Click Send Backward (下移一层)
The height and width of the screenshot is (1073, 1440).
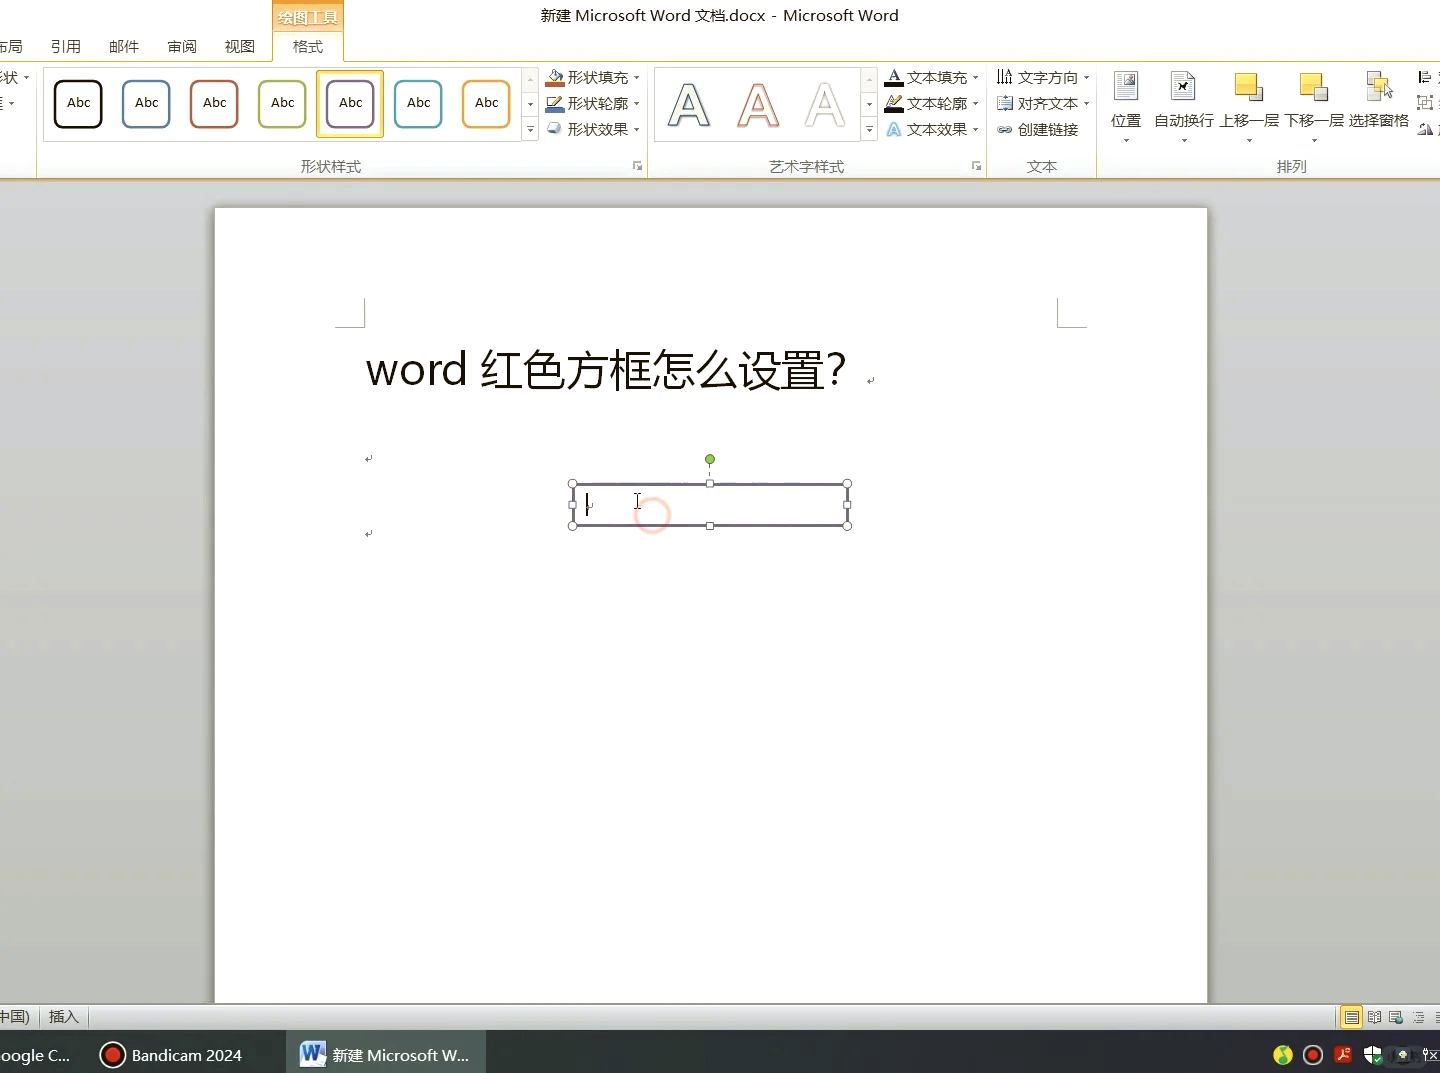(x=1314, y=106)
